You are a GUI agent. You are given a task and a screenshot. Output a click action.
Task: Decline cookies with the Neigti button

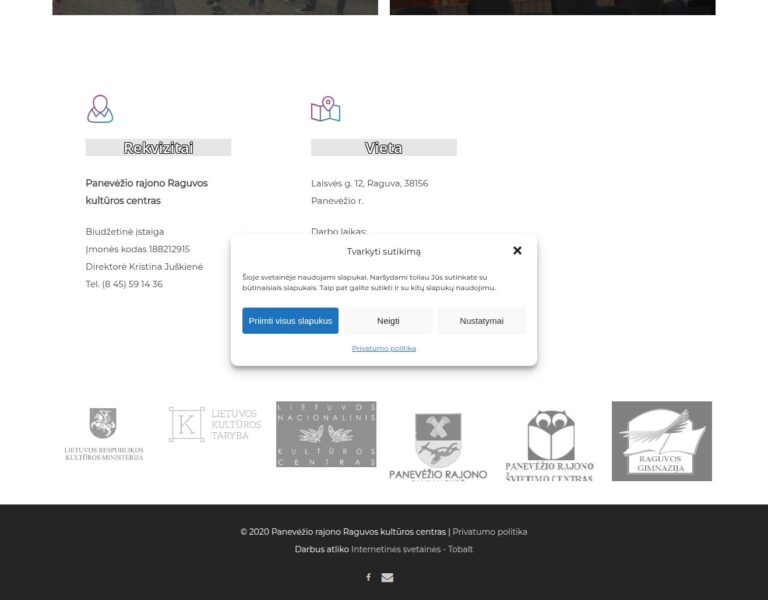388,321
